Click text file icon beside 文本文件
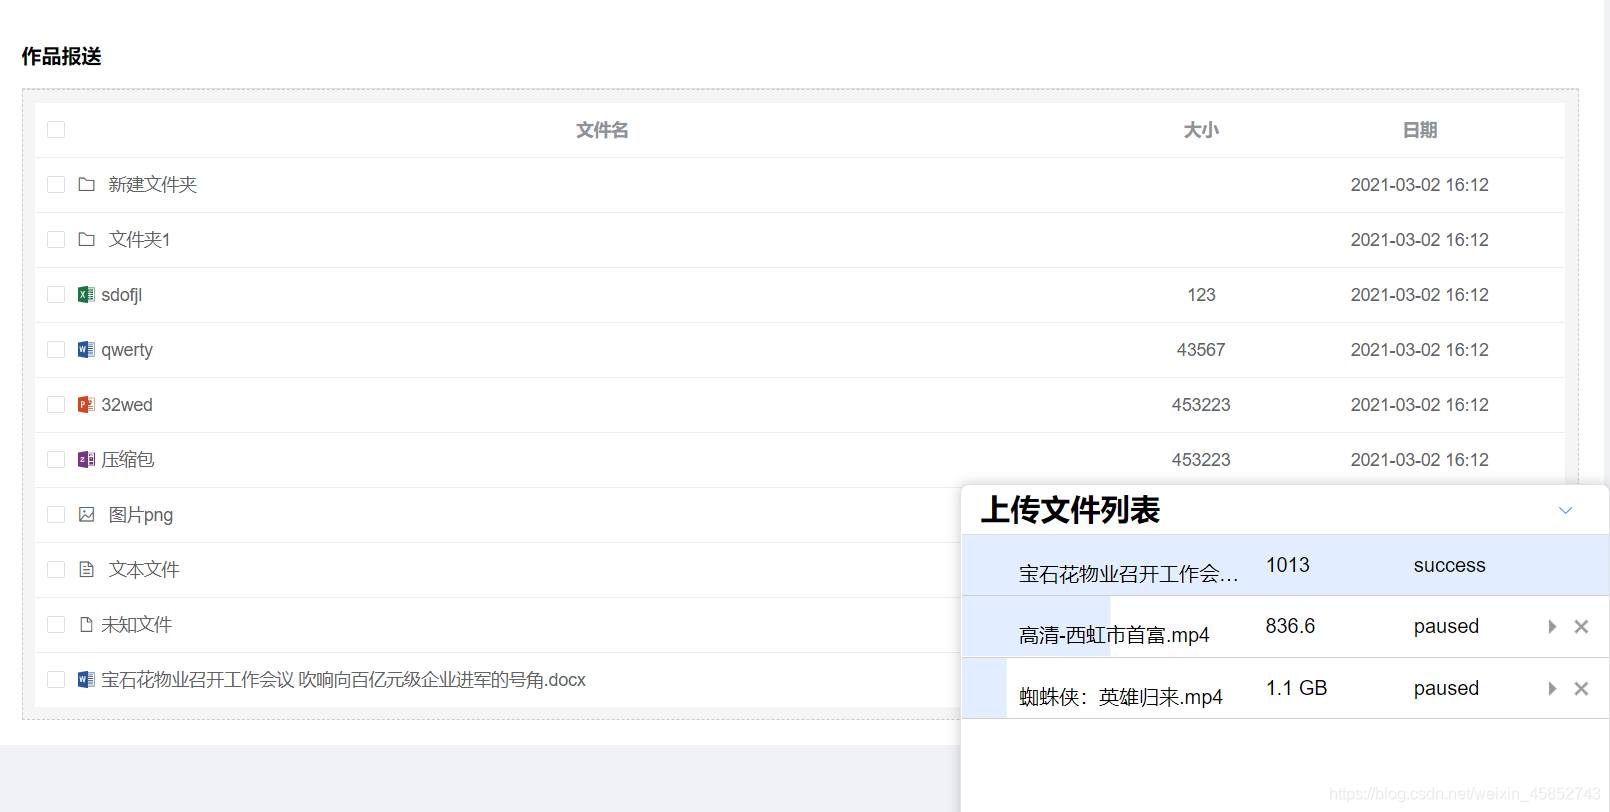 click(87, 569)
